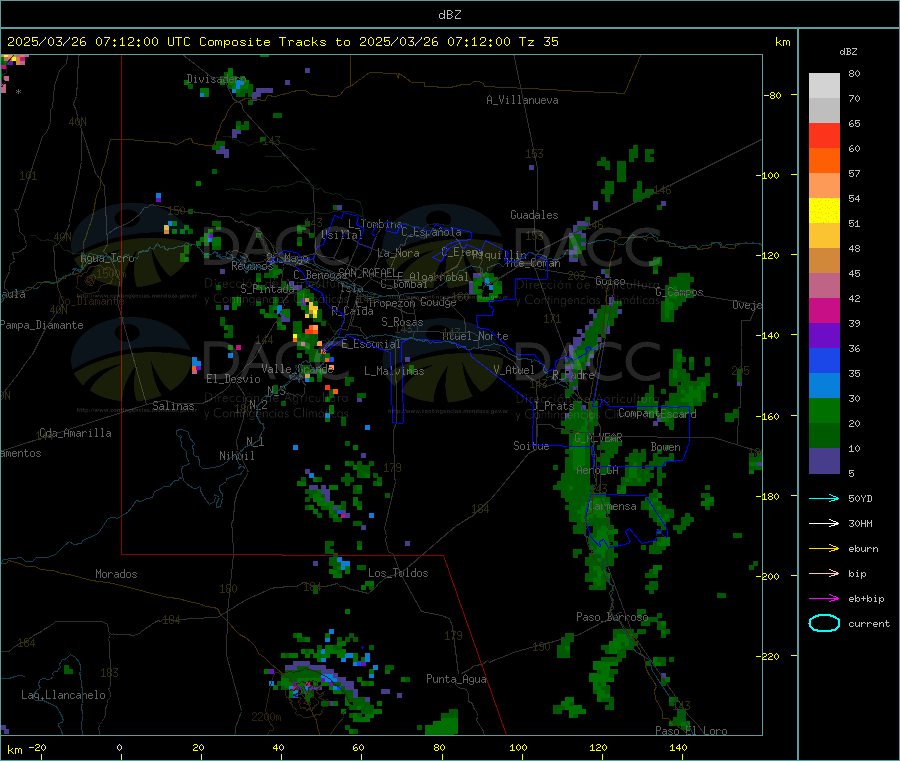Select the blue 35 dBZ color swatch

tap(824, 360)
